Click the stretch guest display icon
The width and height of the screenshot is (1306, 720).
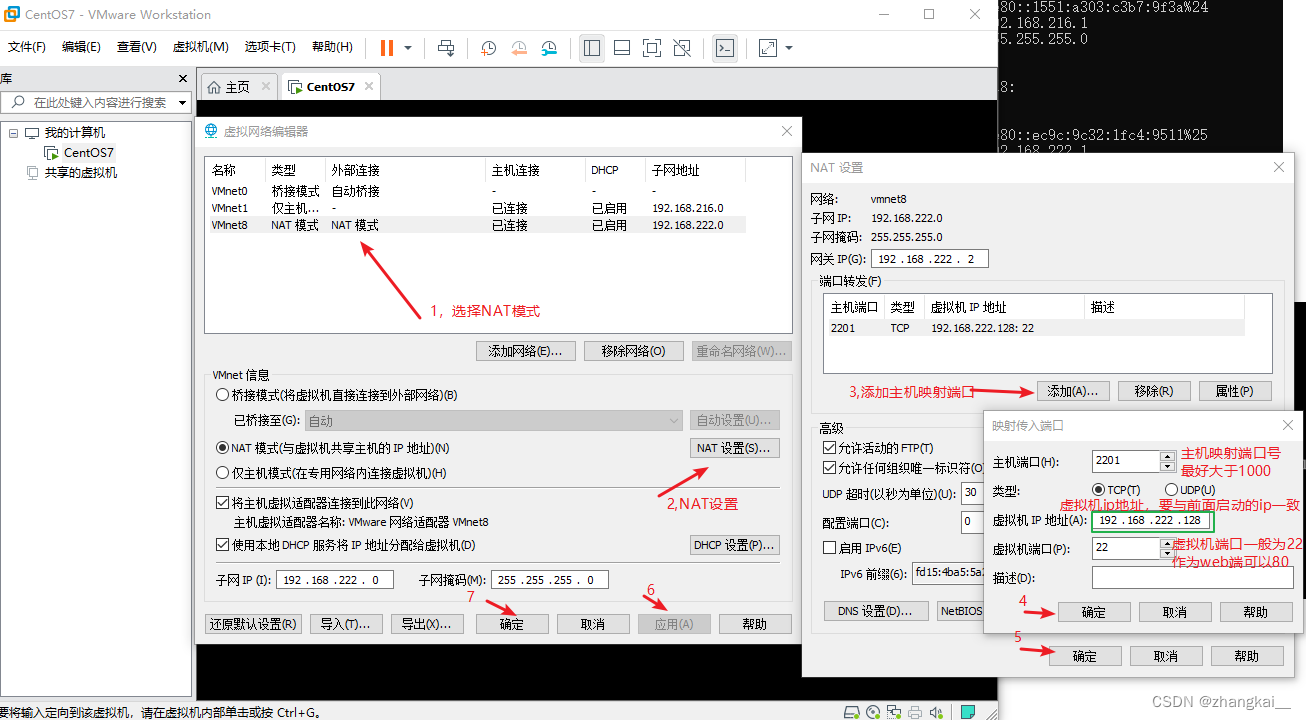pos(768,47)
